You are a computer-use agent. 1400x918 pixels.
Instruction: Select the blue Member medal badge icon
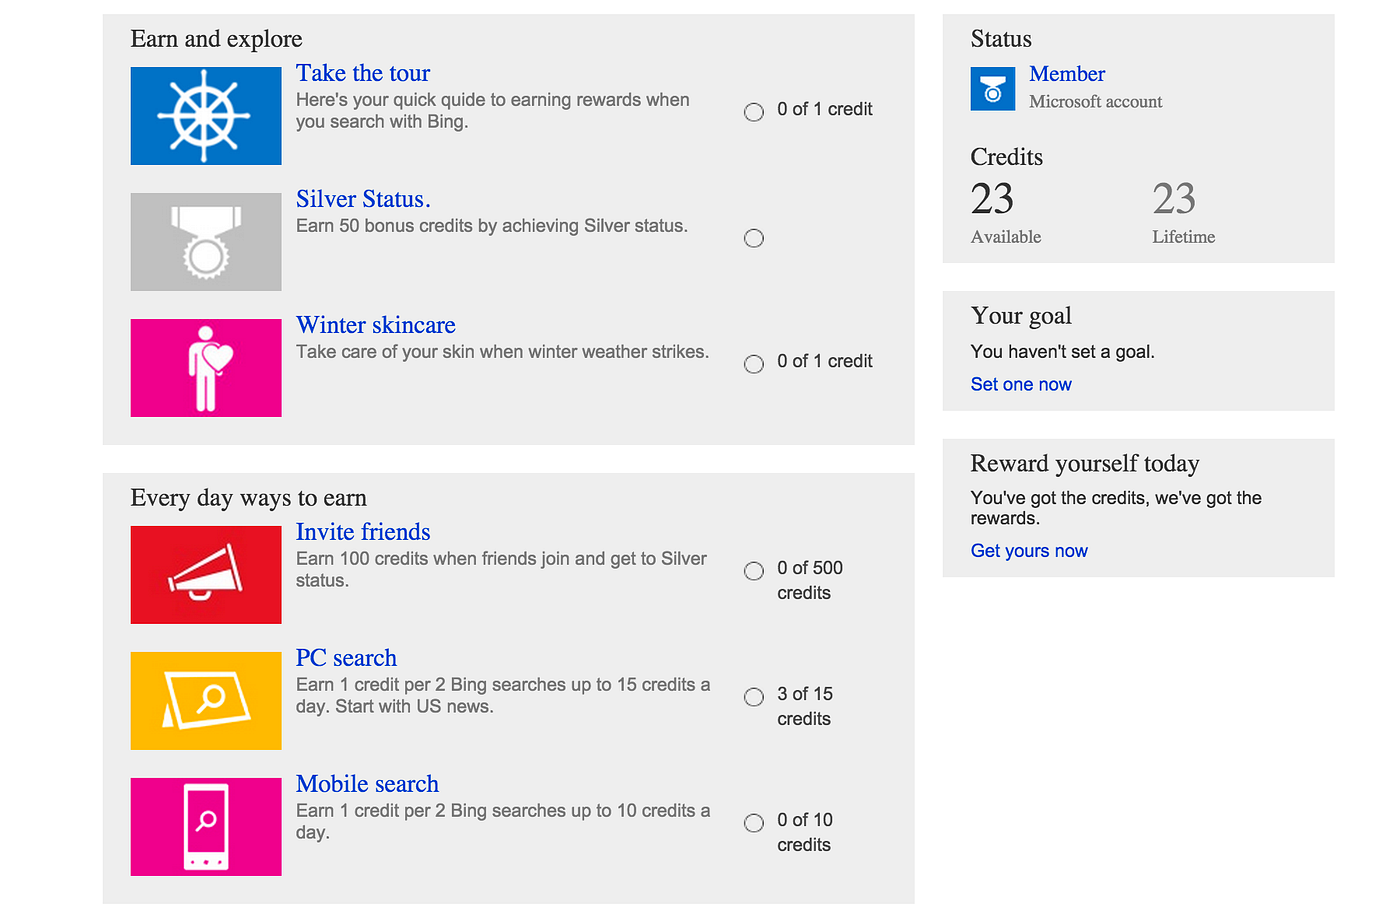(x=993, y=89)
